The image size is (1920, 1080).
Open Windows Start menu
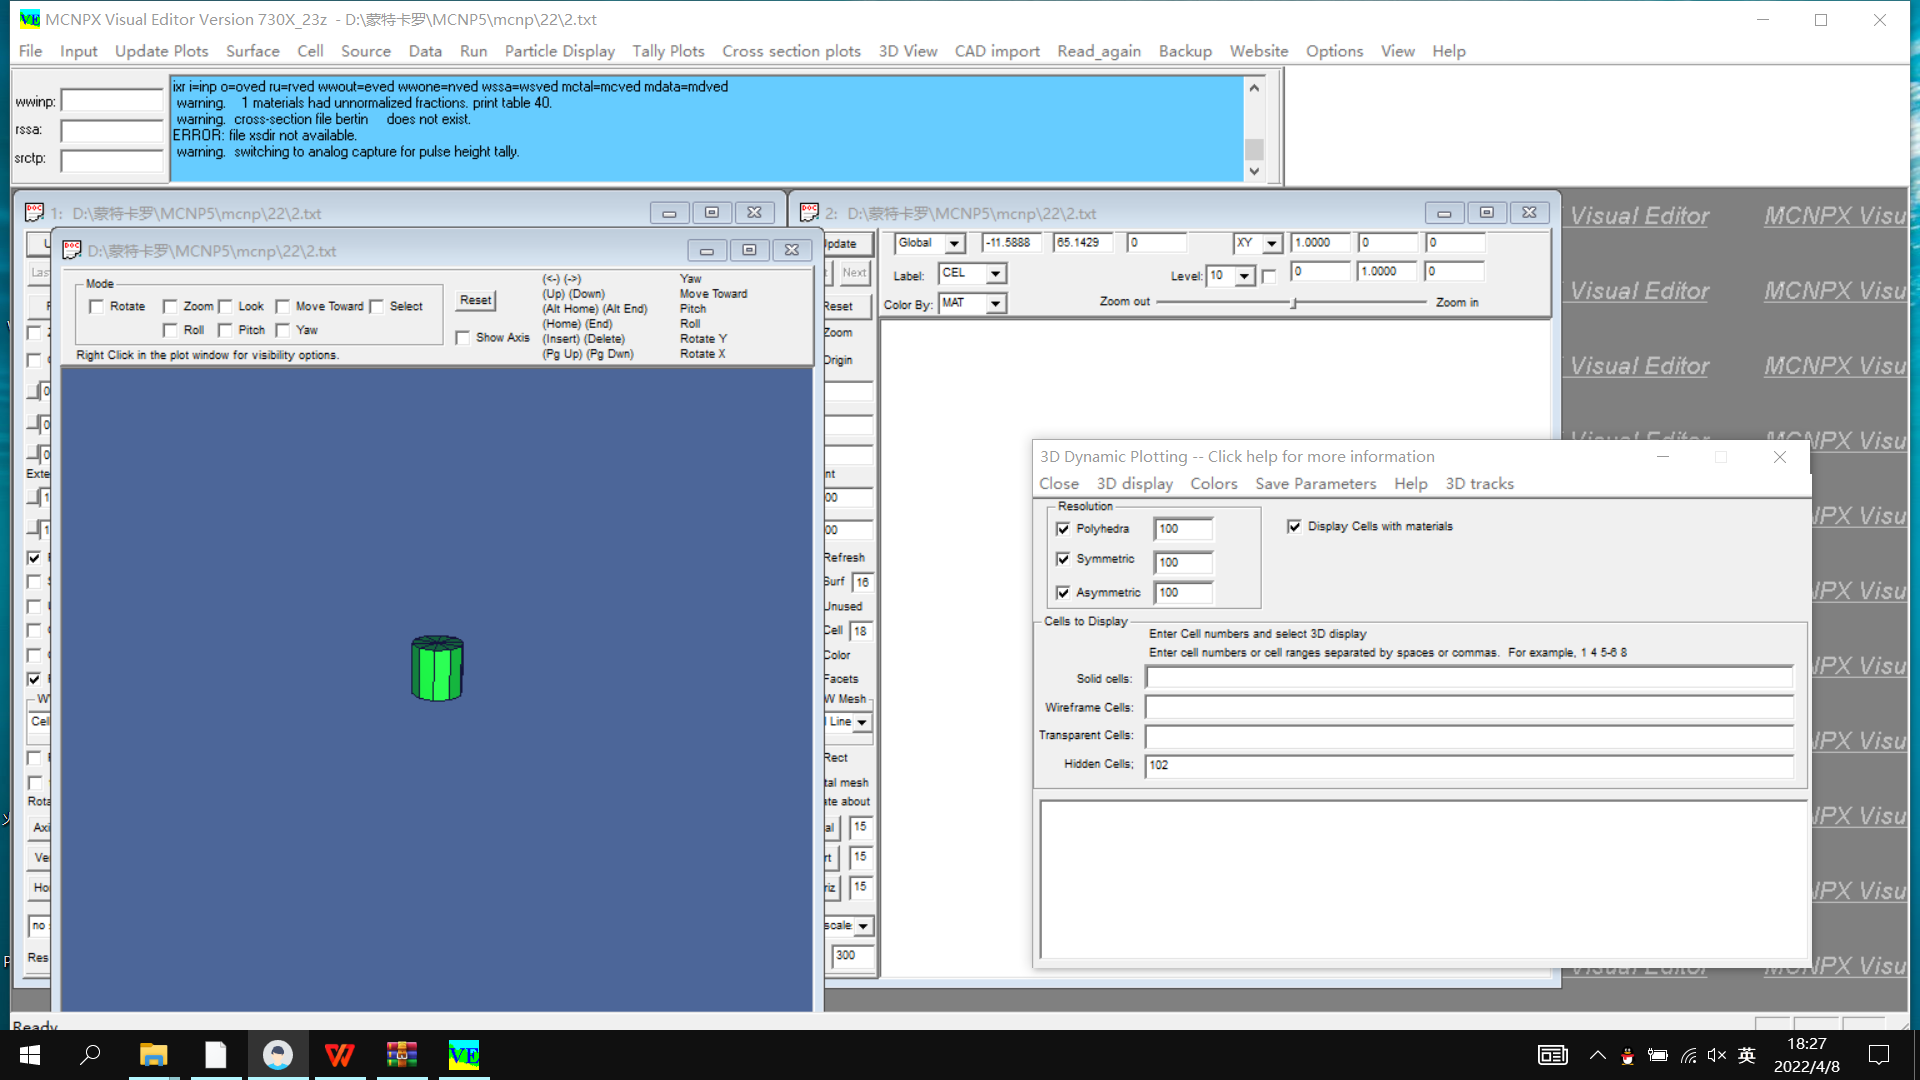[x=29, y=1055]
